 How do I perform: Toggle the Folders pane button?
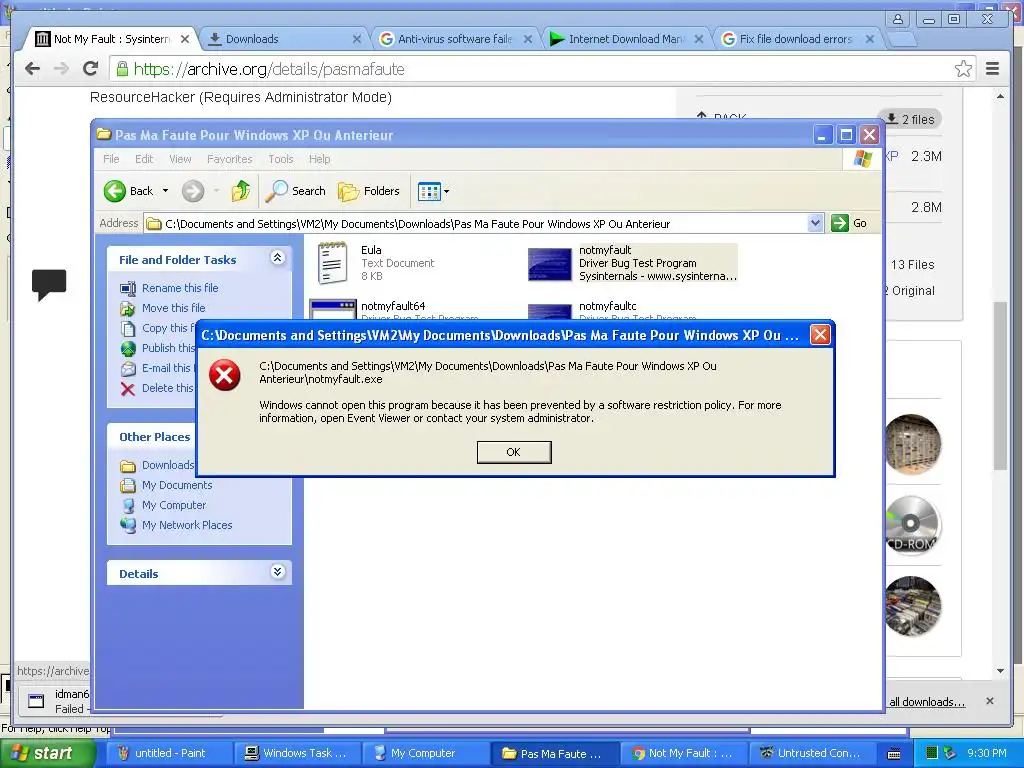pos(369,191)
